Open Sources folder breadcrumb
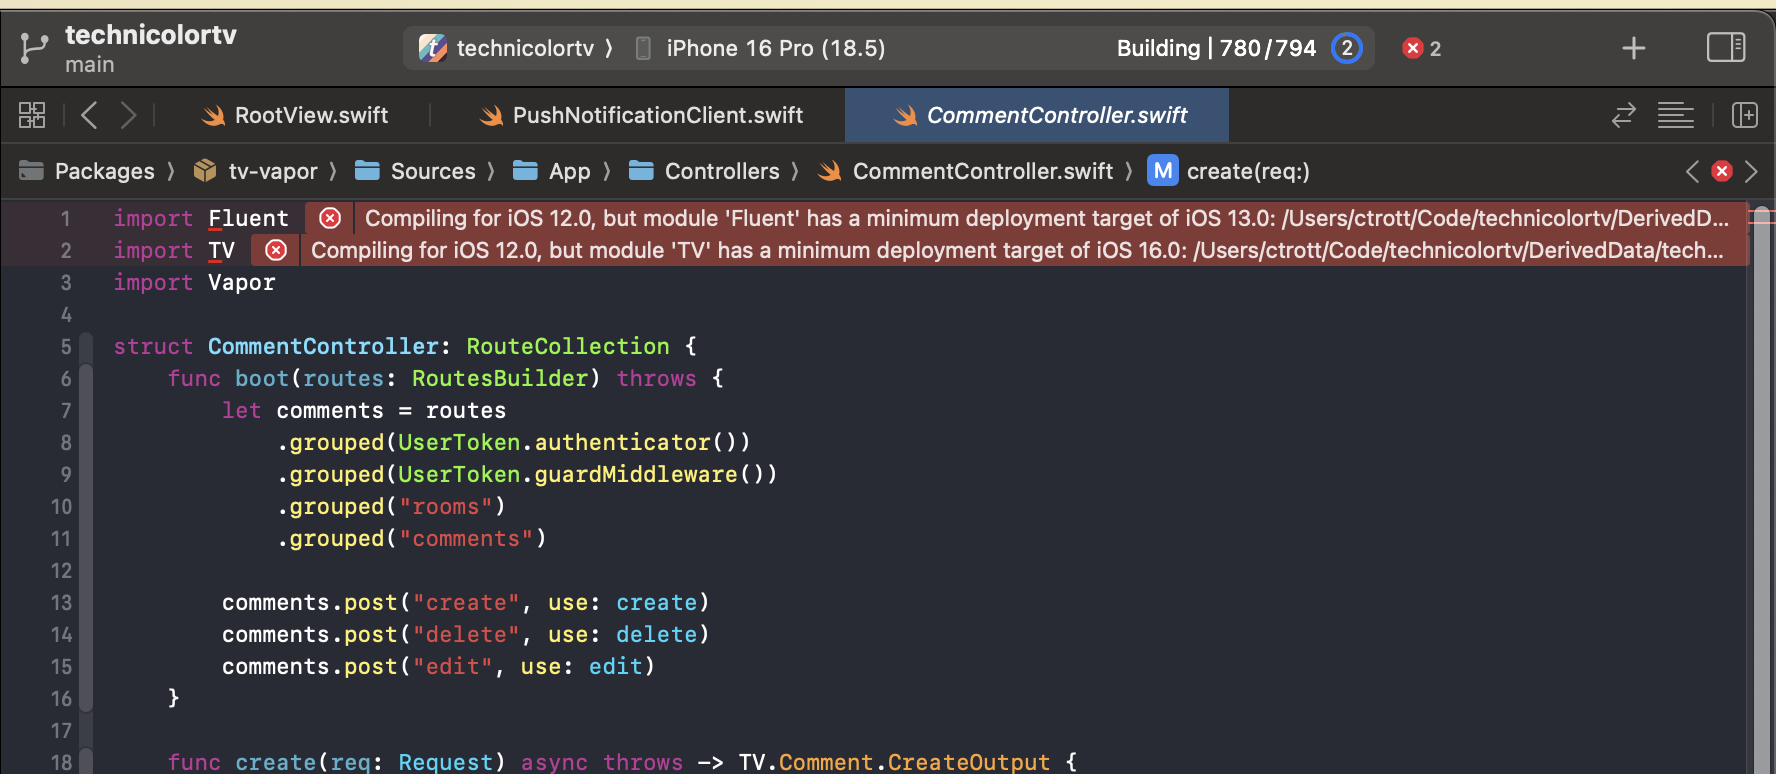1776x774 pixels. 416,171
